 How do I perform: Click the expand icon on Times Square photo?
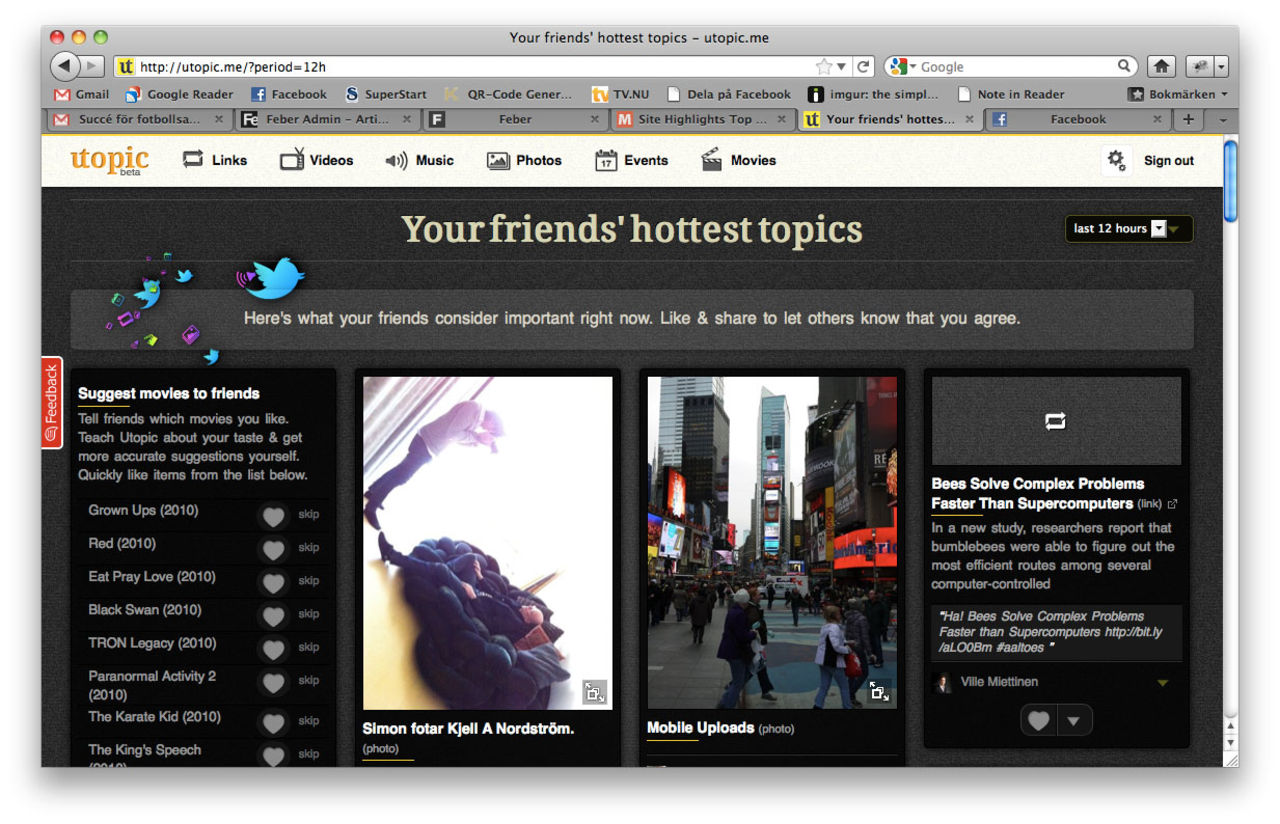coord(879,691)
